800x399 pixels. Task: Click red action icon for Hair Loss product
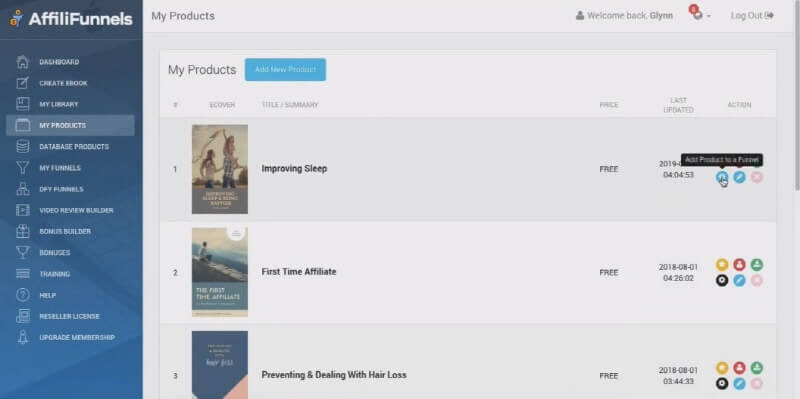click(739, 367)
